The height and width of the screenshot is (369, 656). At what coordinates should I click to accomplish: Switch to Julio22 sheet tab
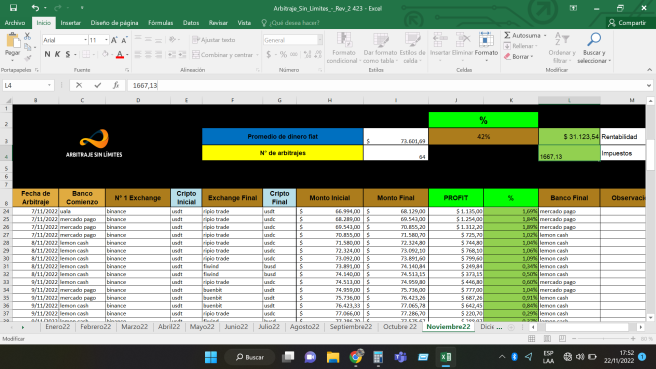269,327
